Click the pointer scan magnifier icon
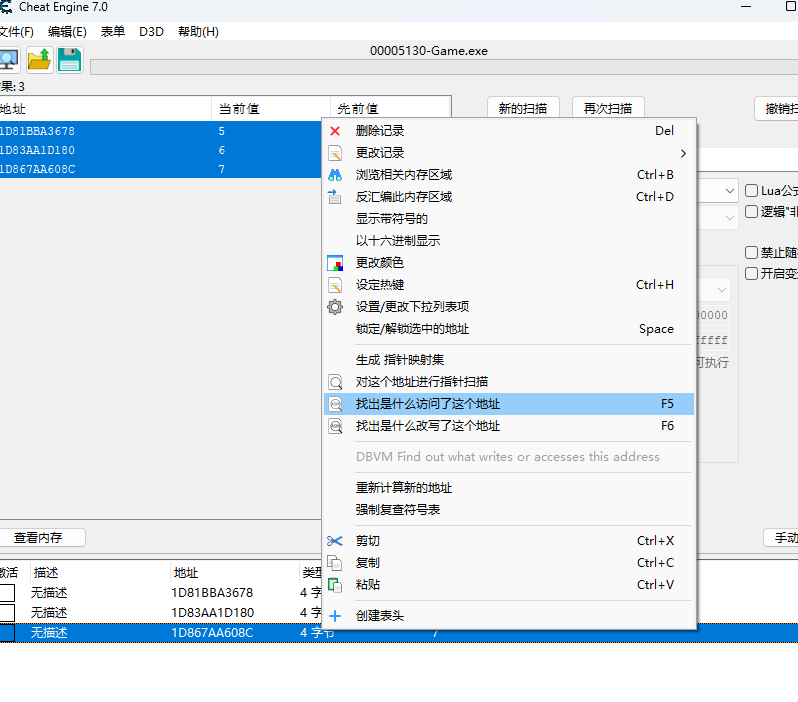Screen dimensions: 798x702 pos(335,382)
